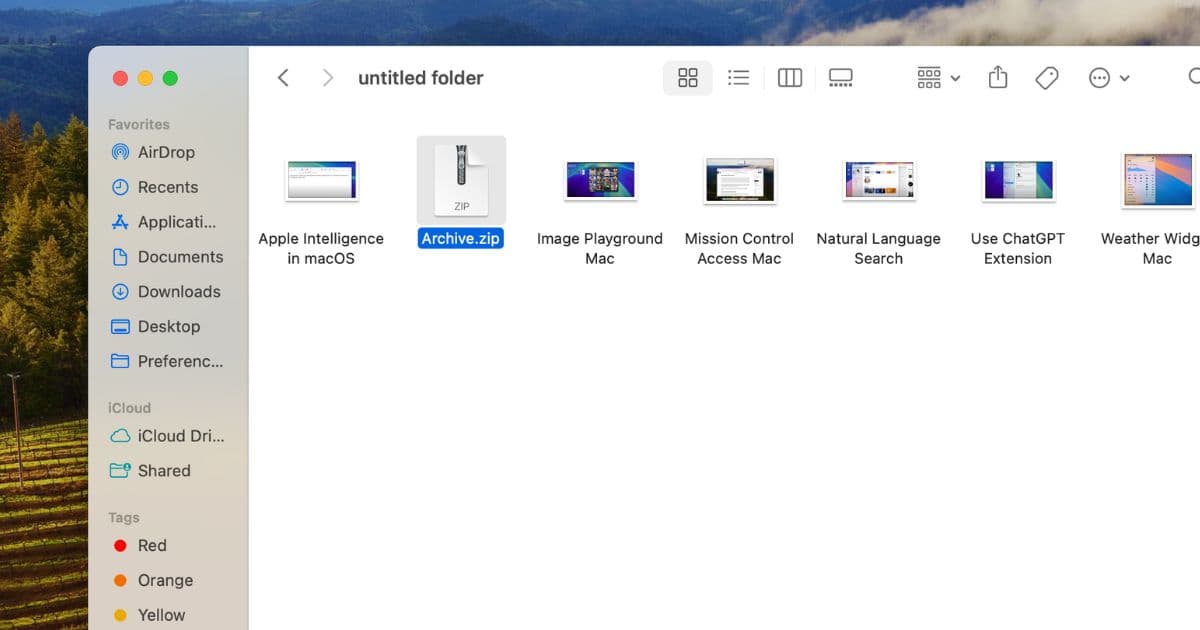Click the yellow minimize window button

pos(145,78)
